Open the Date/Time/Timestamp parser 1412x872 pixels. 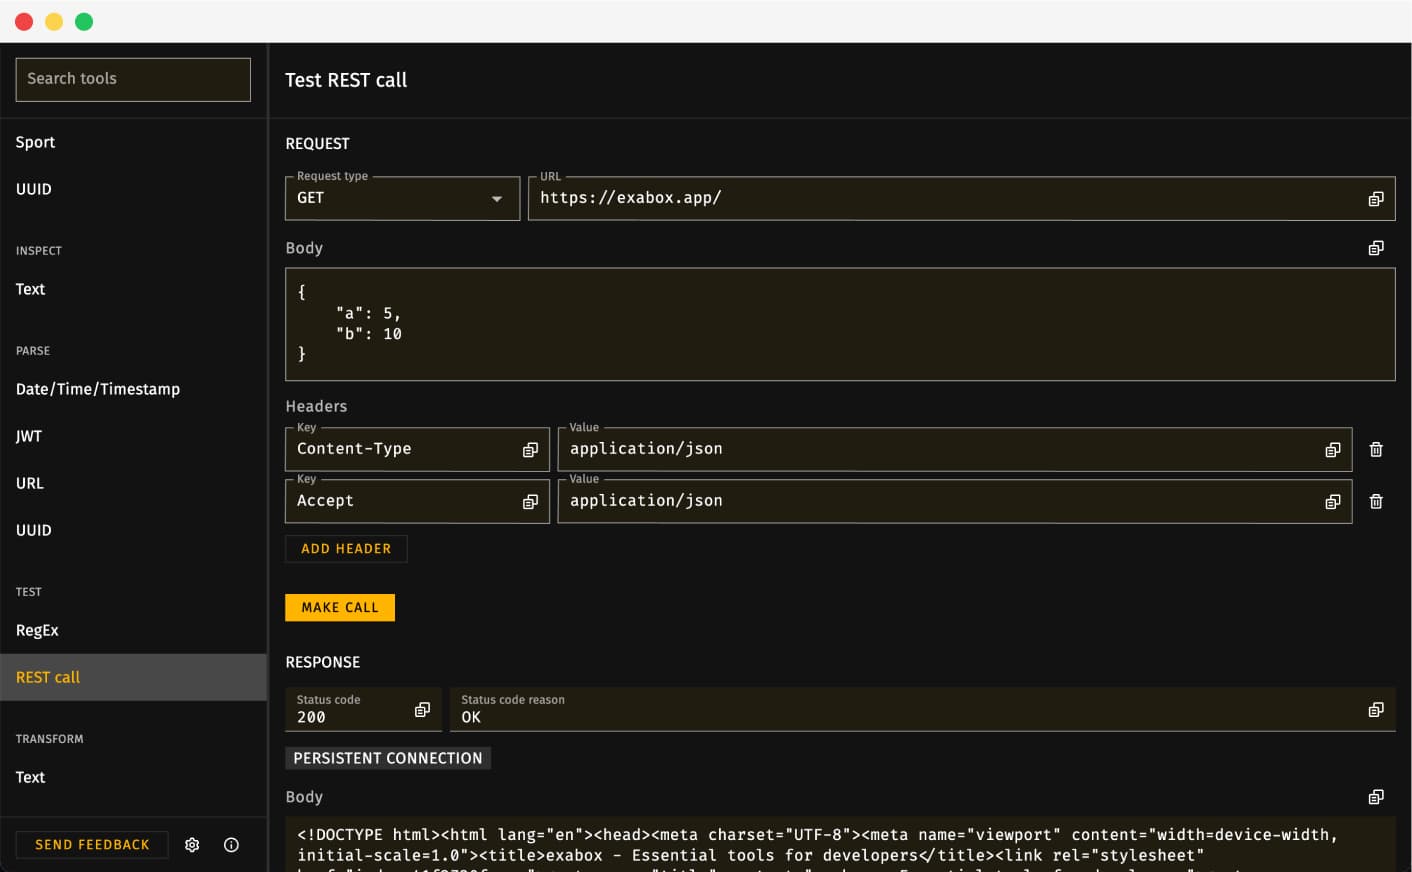tap(133, 389)
